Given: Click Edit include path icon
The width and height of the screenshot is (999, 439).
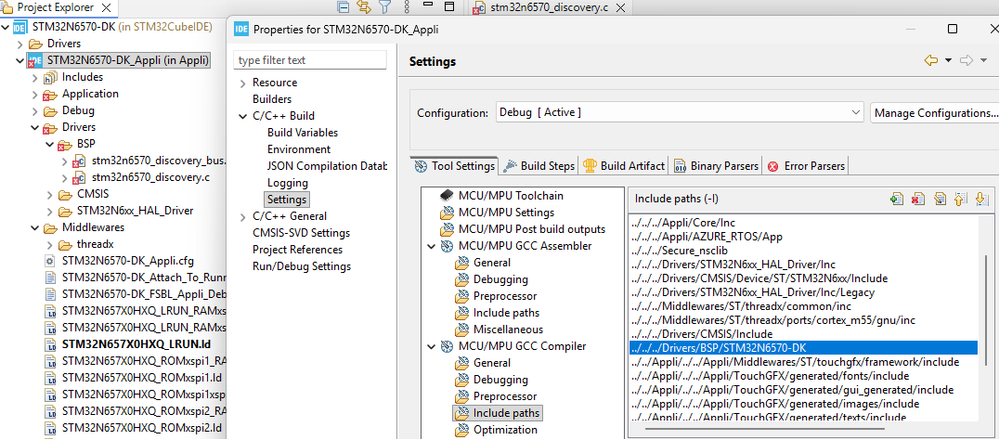Looking at the screenshot, I should pos(939,199).
